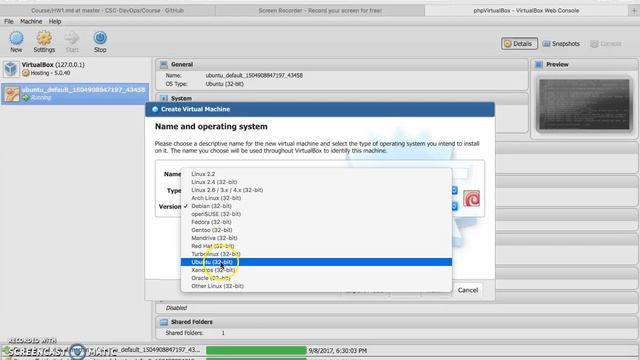Image resolution: width=640 pixels, height=360 pixels.
Task: Click the General section header icon
Action: pos(164,64)
